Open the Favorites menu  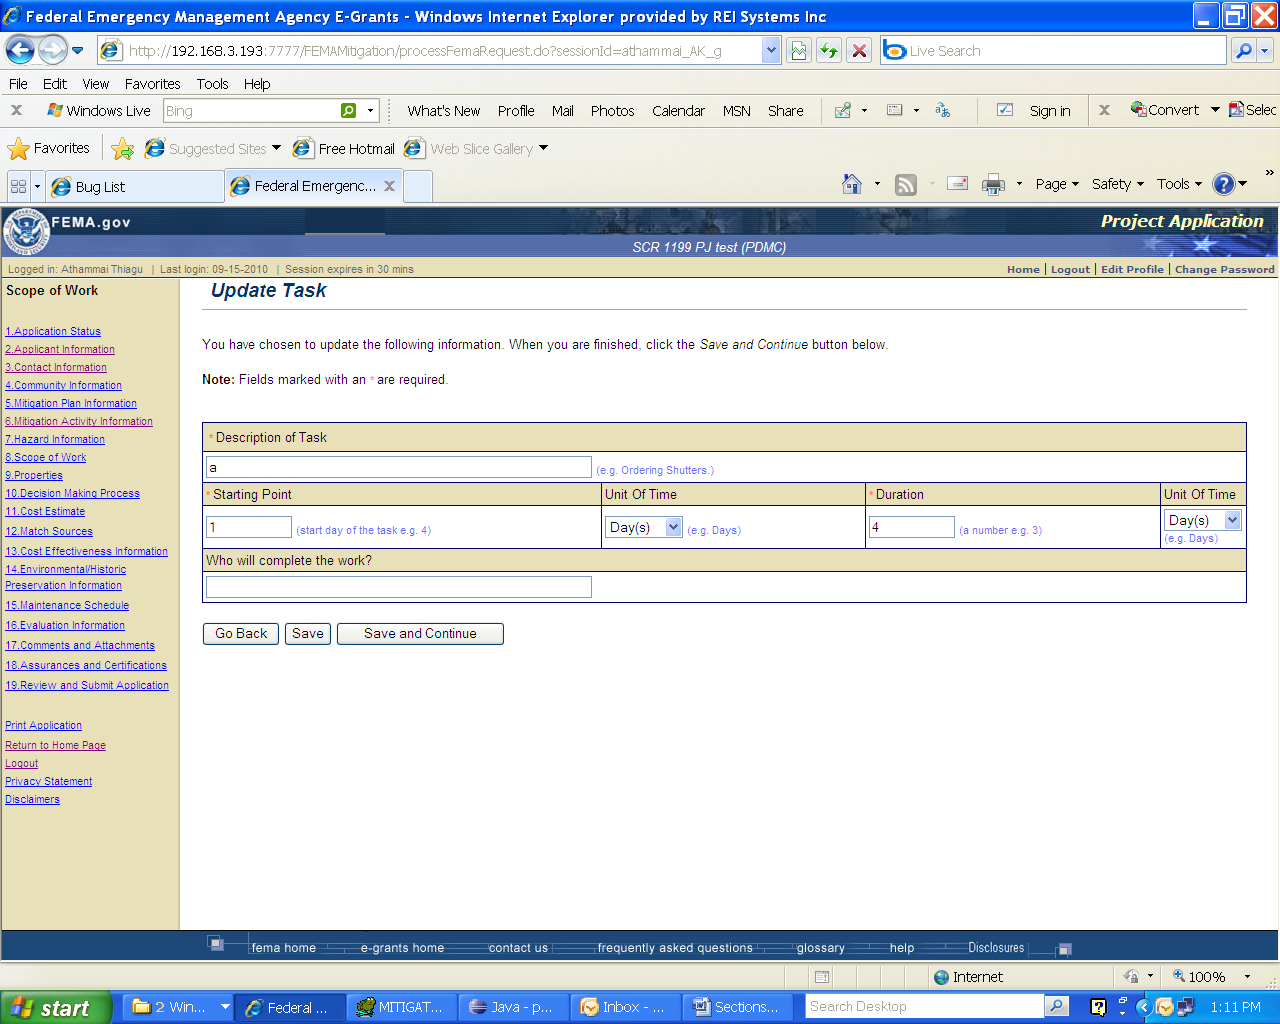point(153,84)
